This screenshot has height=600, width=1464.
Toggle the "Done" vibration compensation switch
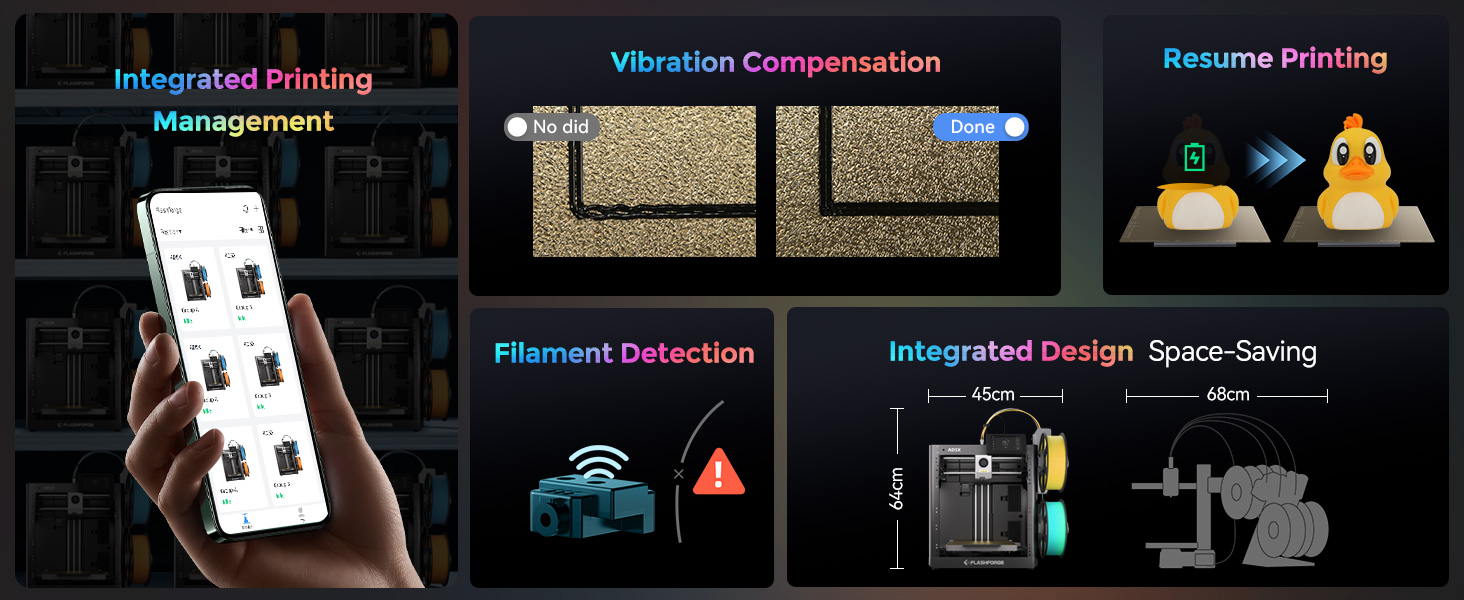(980, 127)
